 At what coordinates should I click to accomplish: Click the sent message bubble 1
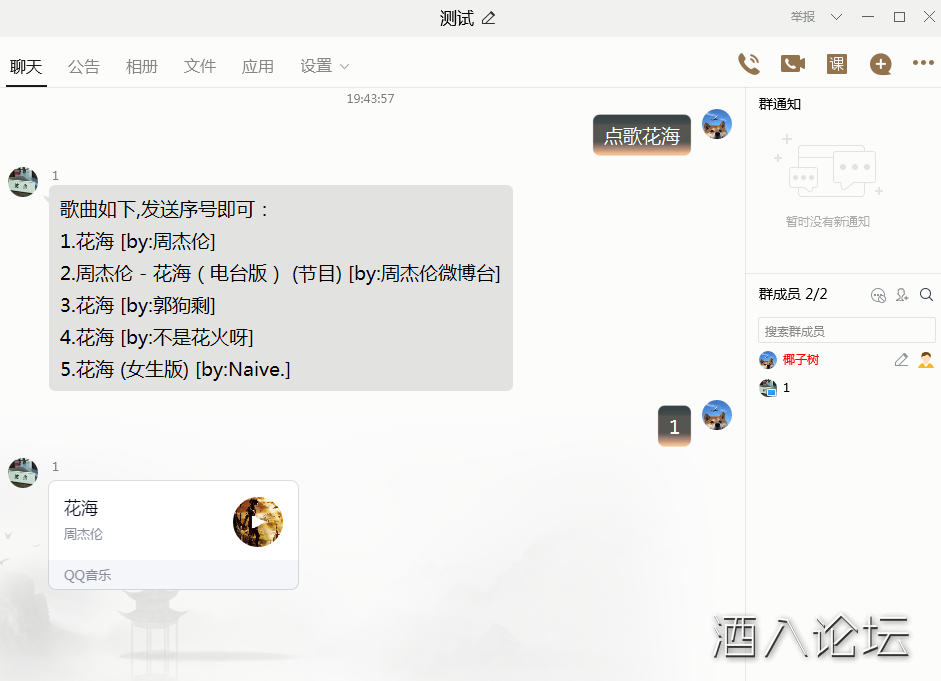(674, 426)
